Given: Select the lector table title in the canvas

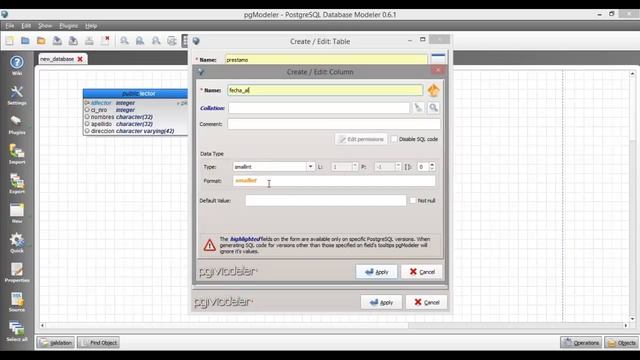Looking at the screenshot, I should (135, 93).
